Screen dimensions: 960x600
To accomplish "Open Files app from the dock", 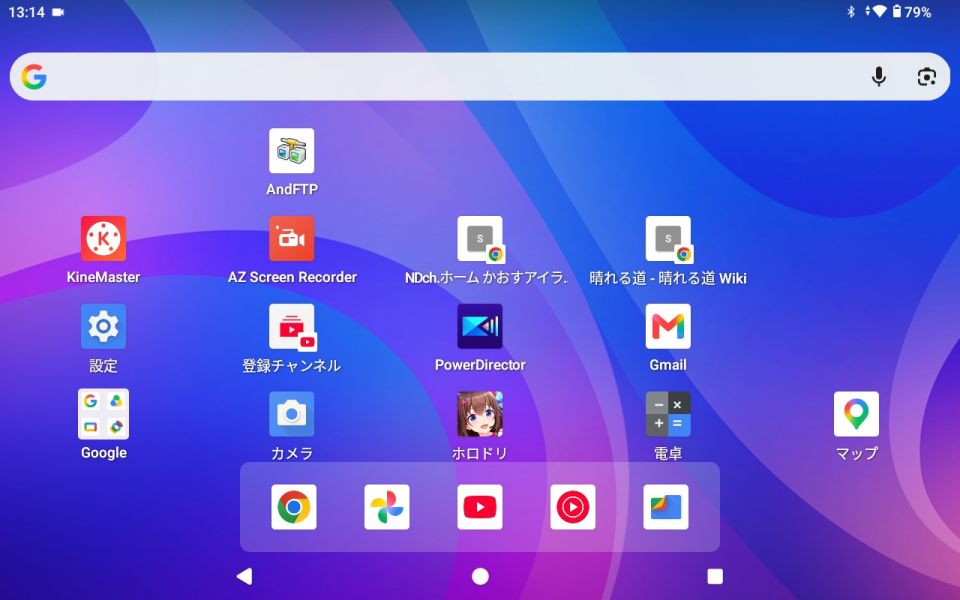I will click(666, 507).
